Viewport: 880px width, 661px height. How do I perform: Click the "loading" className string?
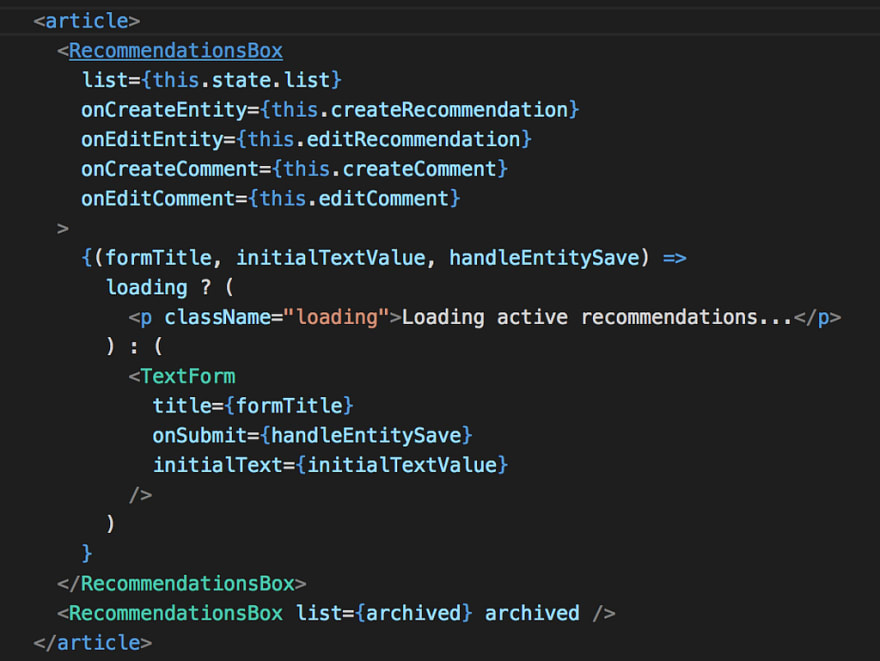(336, 317)
